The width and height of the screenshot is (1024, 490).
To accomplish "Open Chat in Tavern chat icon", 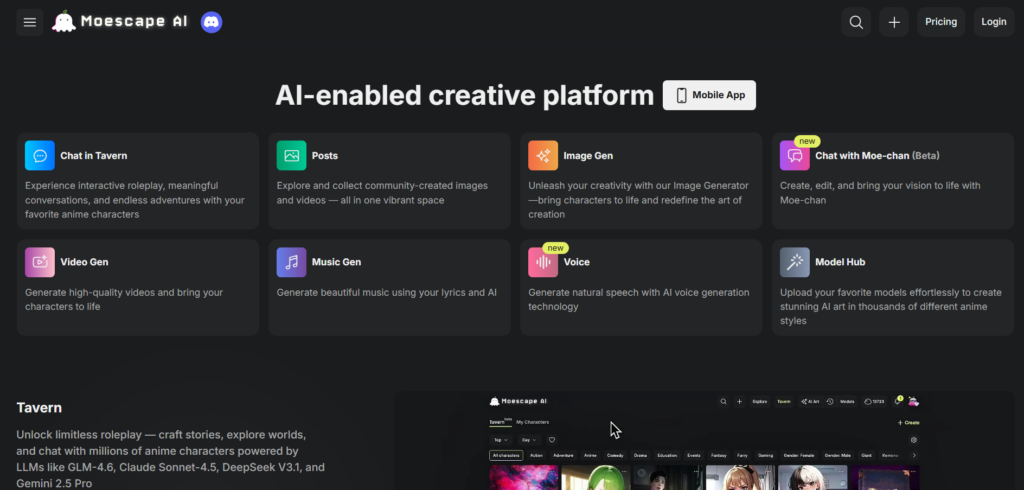I will [40, 155].
